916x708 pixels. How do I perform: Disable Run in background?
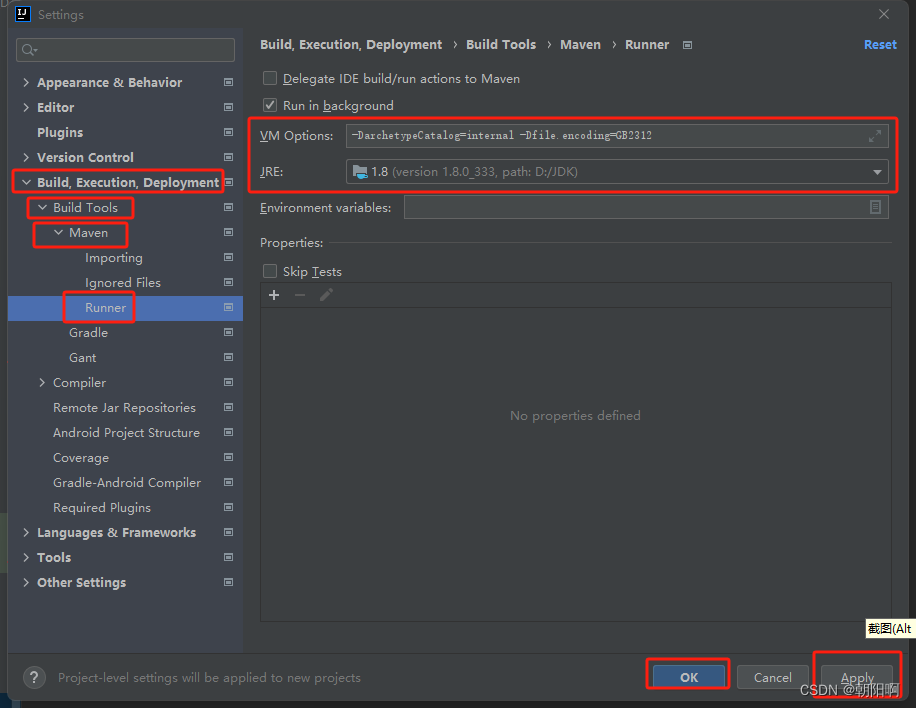pos(269,104)
